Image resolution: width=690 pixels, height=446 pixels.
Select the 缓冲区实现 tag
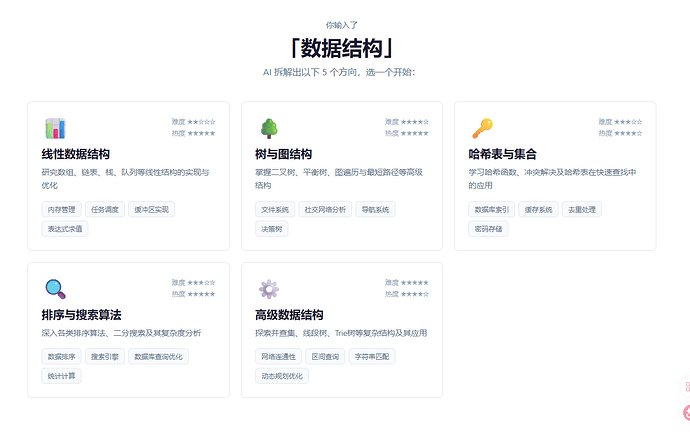[151, 209]
